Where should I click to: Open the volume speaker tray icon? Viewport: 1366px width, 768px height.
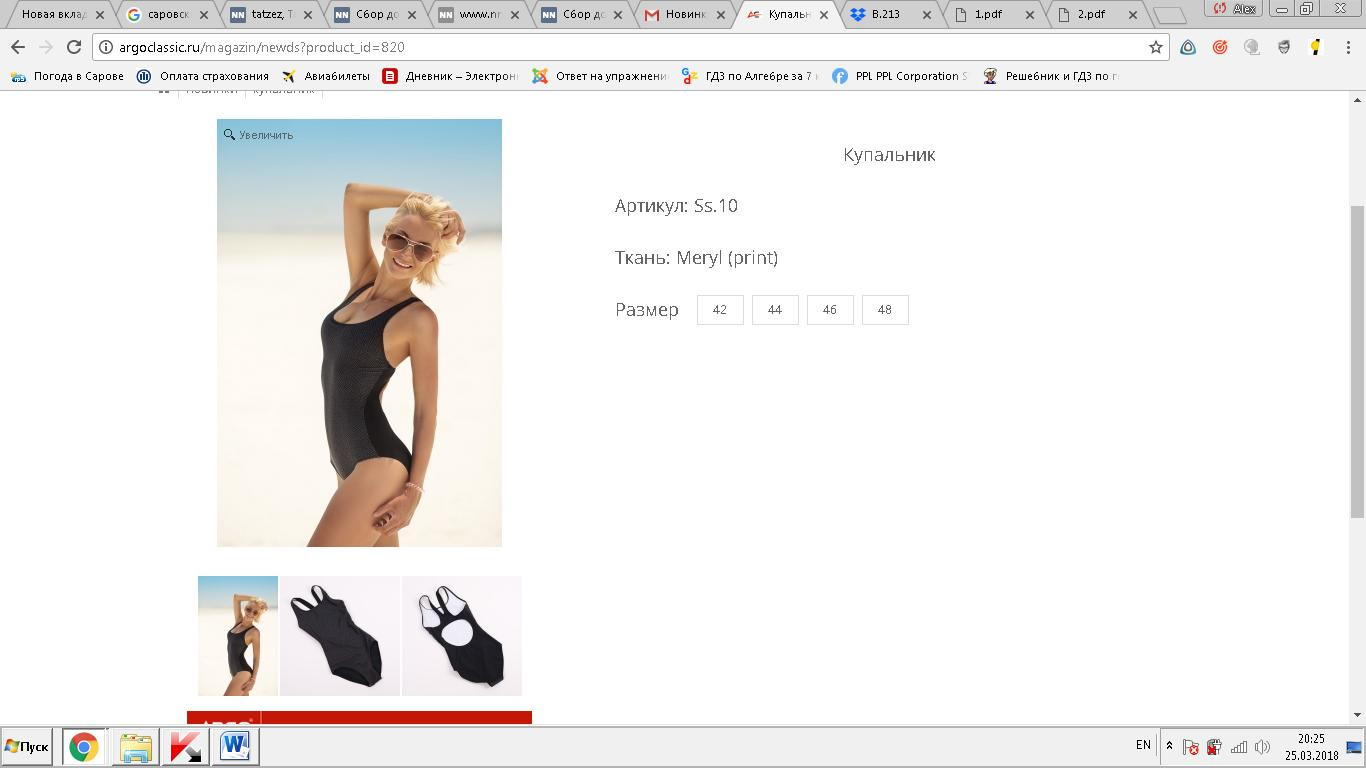1262,747
